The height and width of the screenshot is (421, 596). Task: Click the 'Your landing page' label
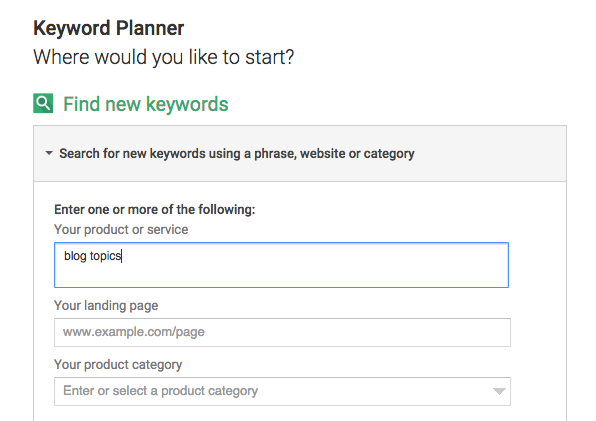click(x=106, y=305)
